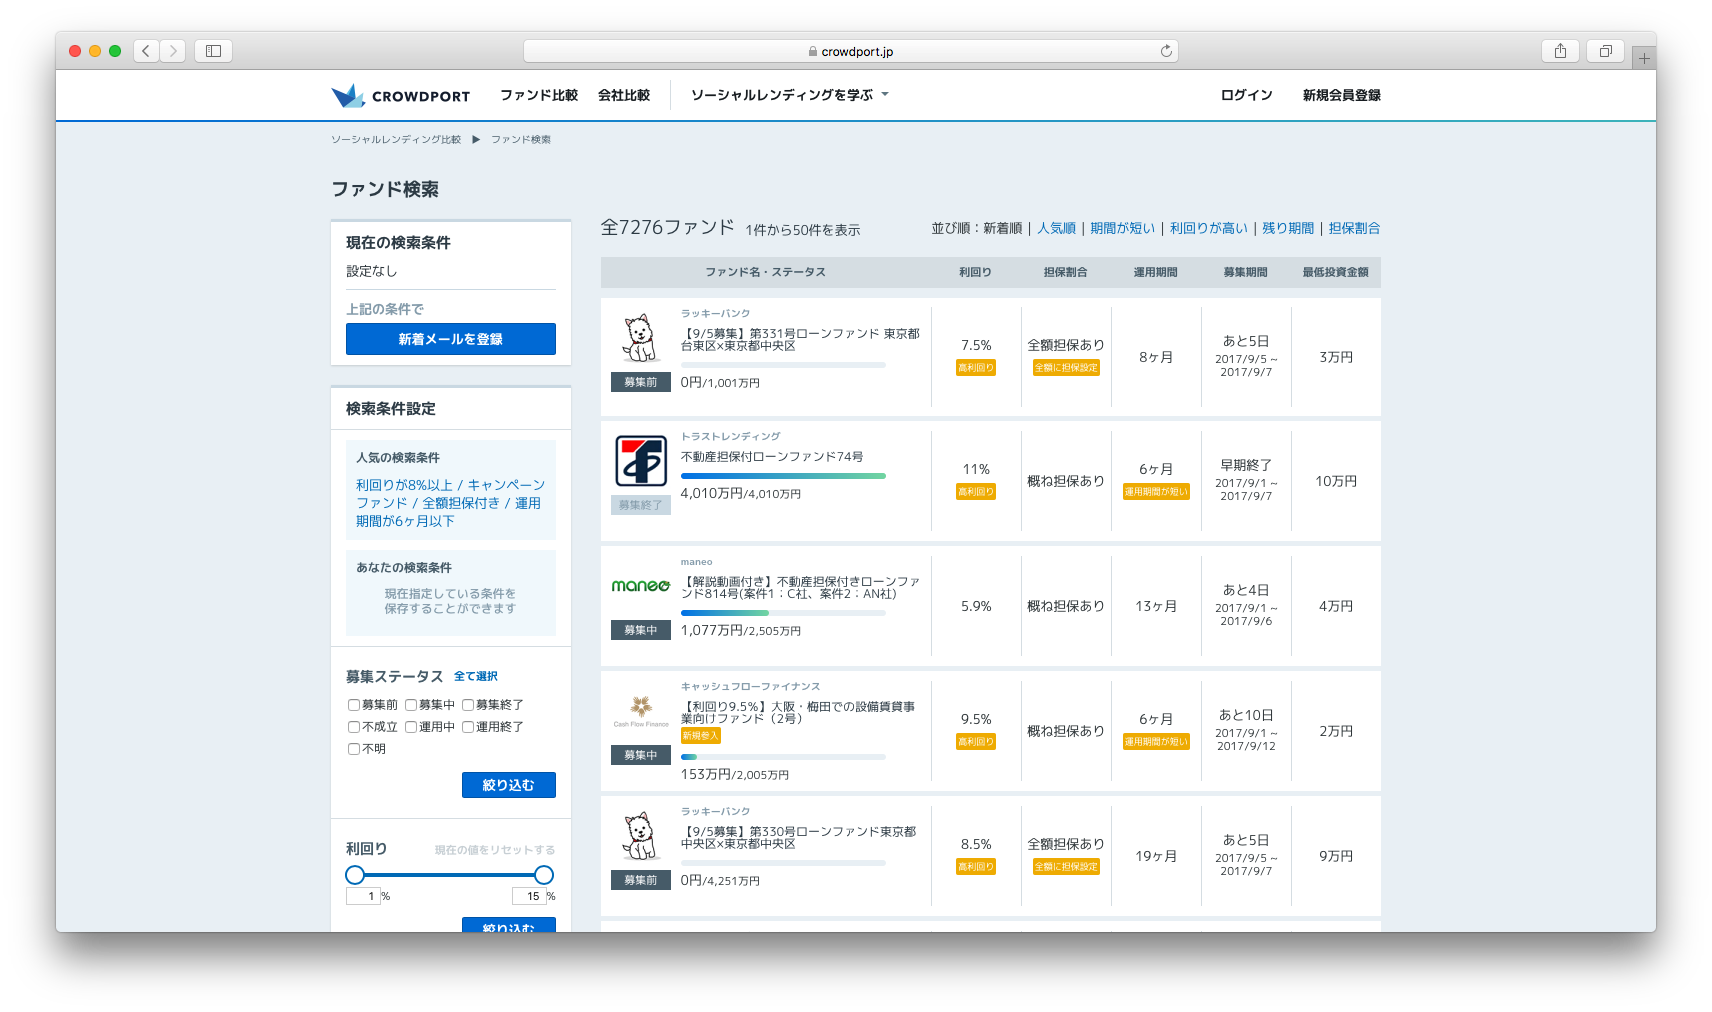The image size is (1712, 1012).
Task: Reload the page with the refresh icon
Action: coord(1166,51)
